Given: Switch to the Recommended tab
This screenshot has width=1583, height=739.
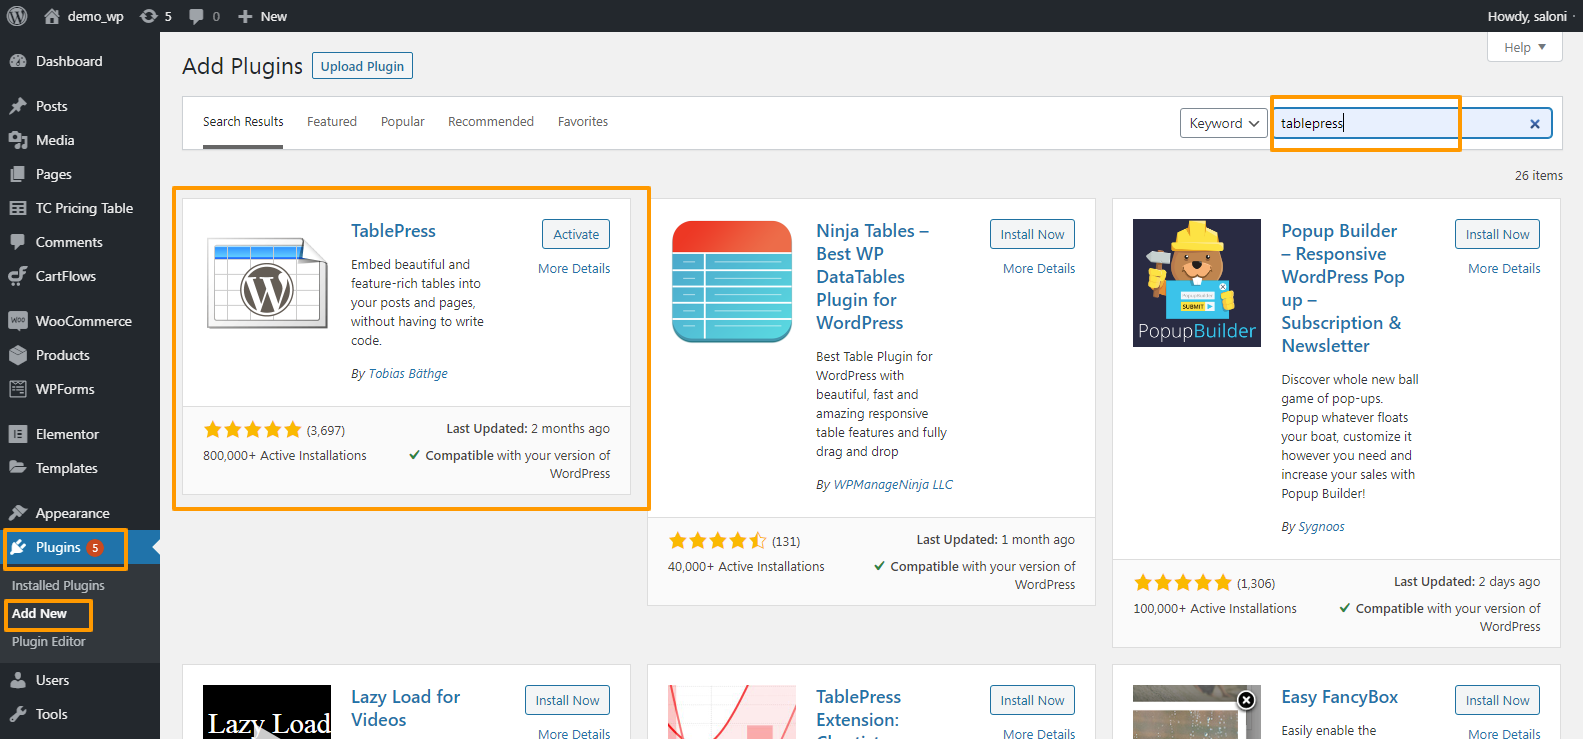Looking at the screenshot, I should [x=491, y=122].
